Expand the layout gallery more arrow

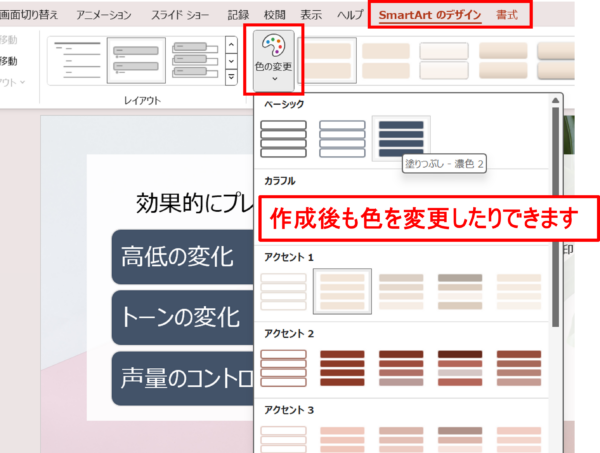tap(231, 78)
